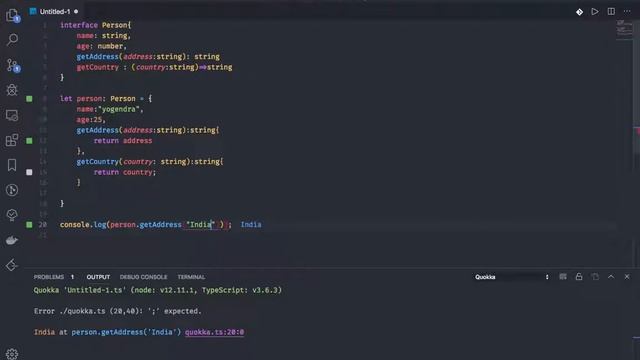Open output log in editor icon
The width and height of the screenshot is (640, 360).
coord(595,277)
